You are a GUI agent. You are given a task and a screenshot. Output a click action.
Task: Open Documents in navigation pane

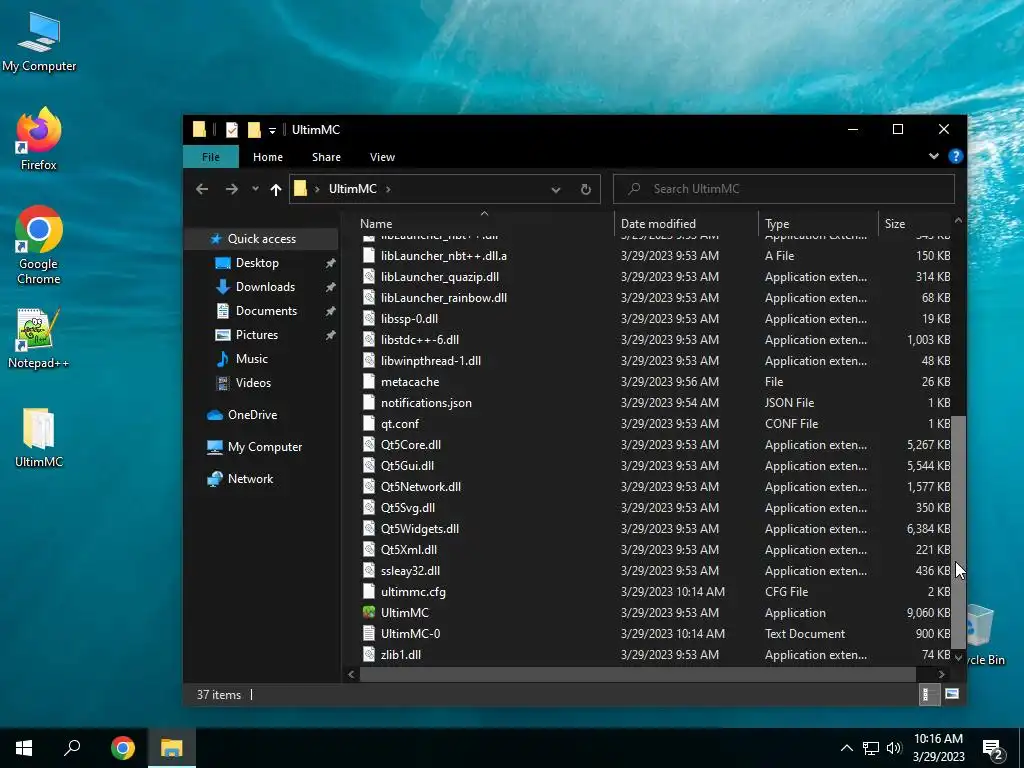[x=266, y=311]
